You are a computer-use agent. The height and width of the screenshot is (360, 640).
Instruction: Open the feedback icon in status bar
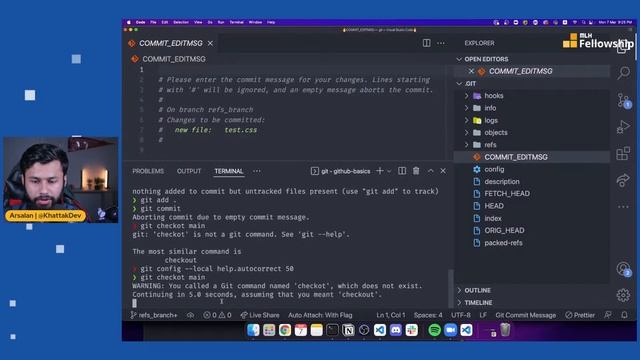point(608,315)
